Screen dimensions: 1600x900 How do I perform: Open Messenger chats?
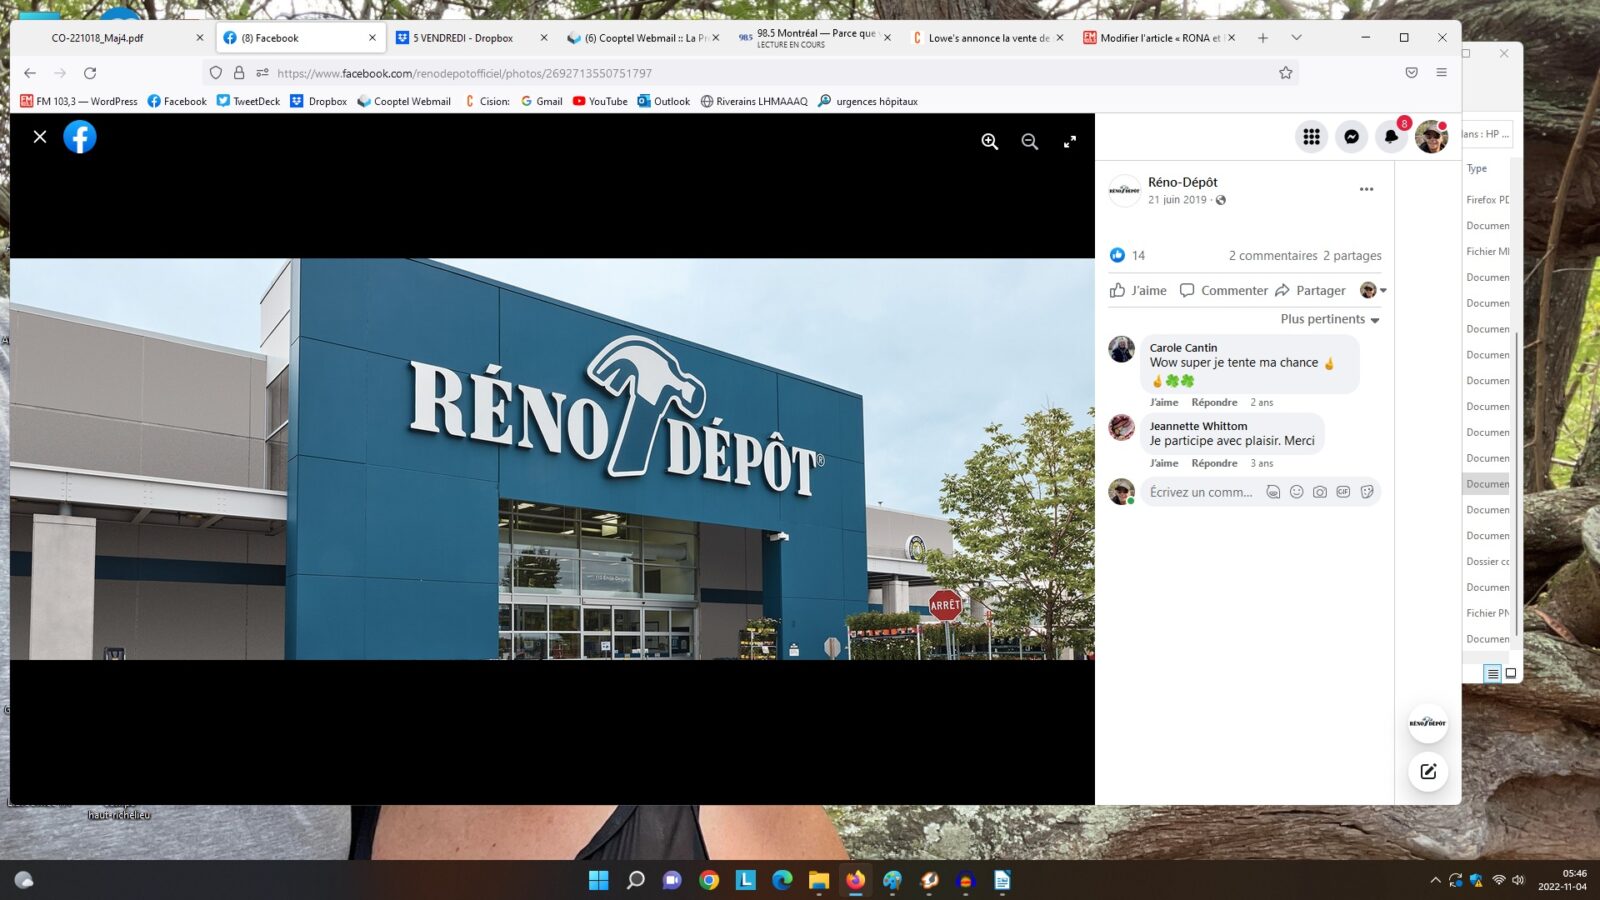click(1351, 137)
